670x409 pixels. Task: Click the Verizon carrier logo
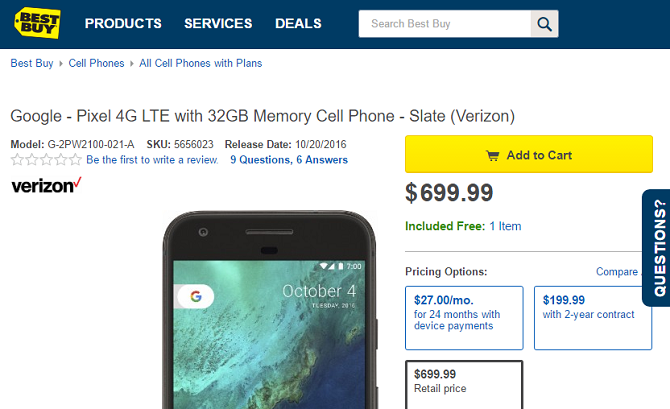pos(46,185)
